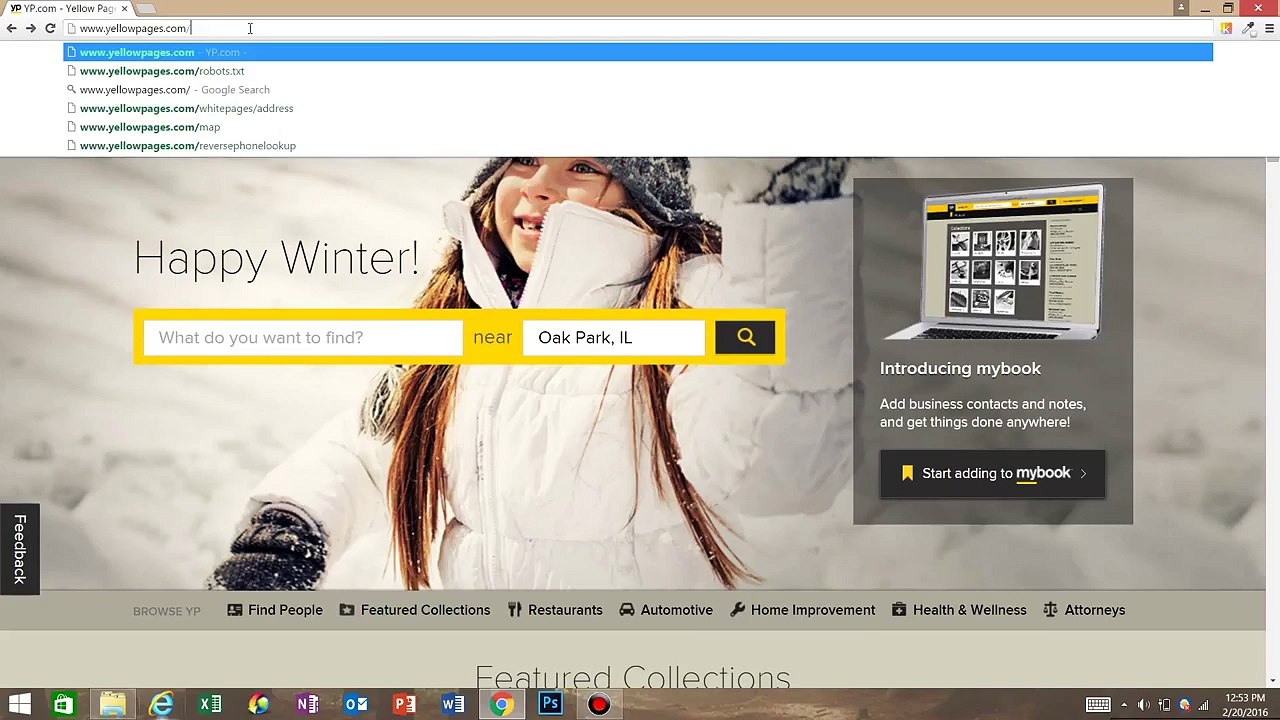
Task: Click the yellow K extension icon
Action: pos(1226,28)
